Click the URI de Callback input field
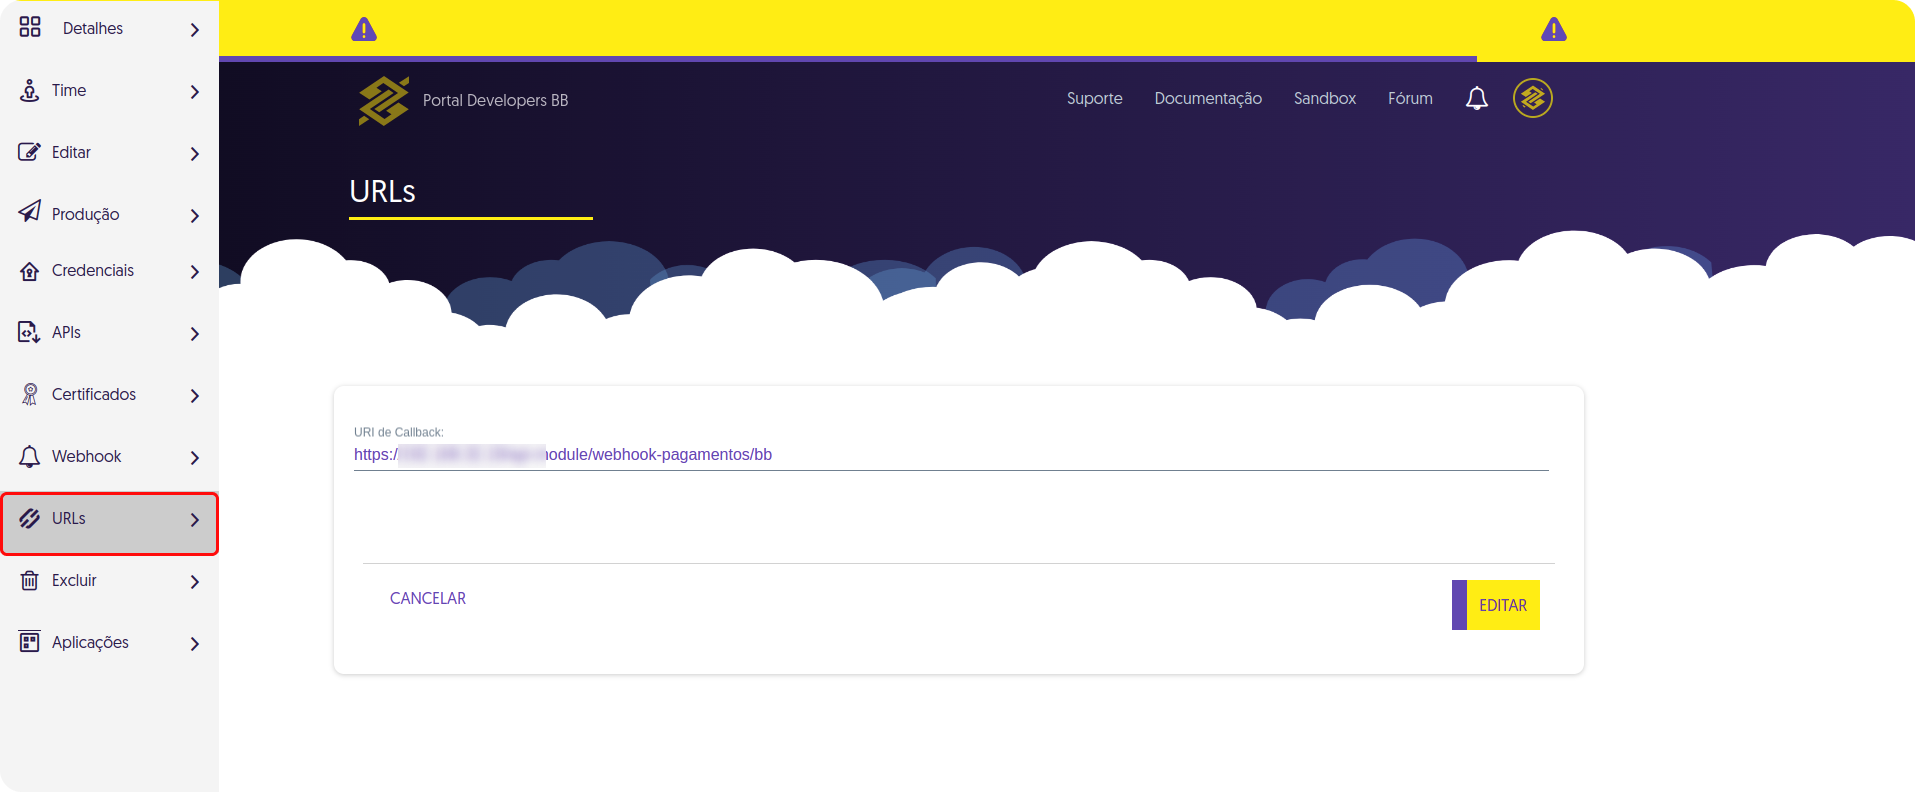The height and width of the screenshot is (792, 1915). tap(950, 455)
